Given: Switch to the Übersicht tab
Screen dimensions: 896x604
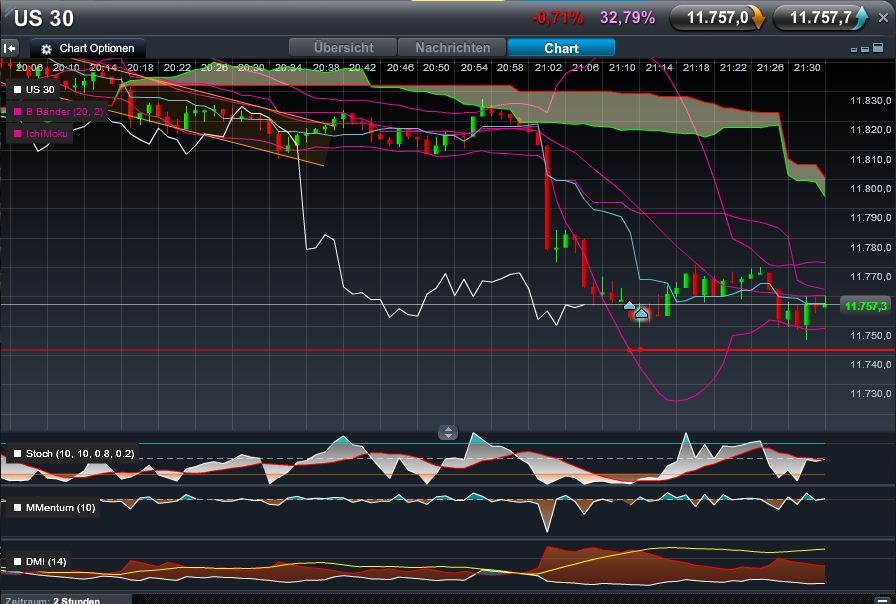Looking at the screenshot, I should point(345,47).
